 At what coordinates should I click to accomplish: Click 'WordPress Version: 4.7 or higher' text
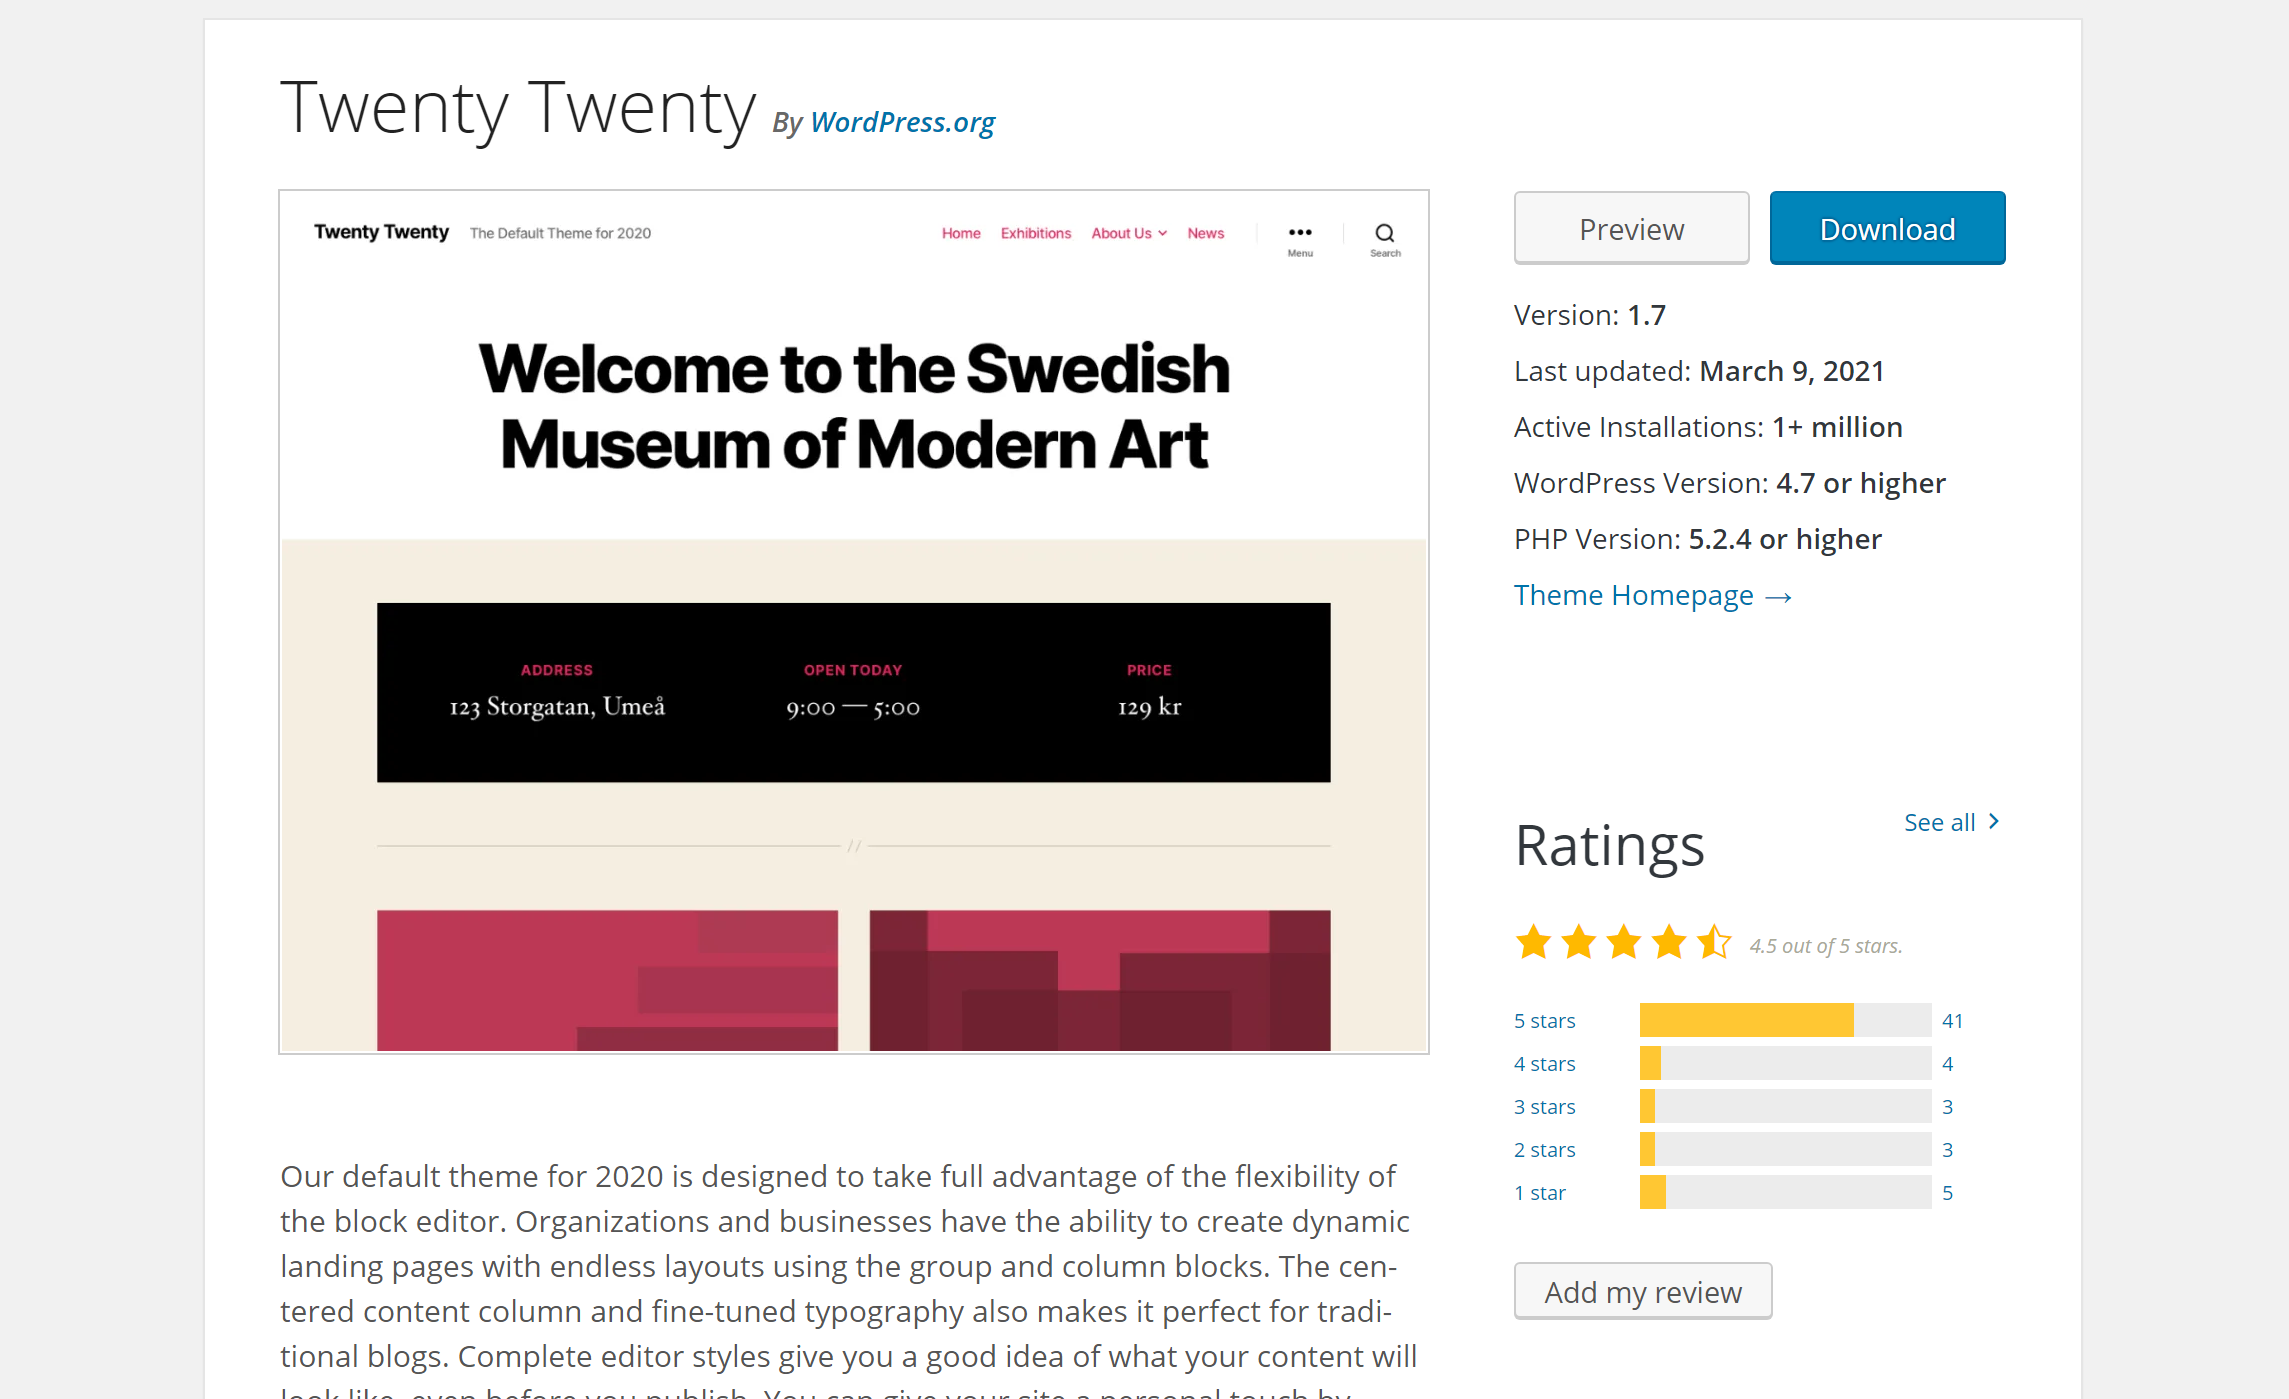(x=1729, y=483)
